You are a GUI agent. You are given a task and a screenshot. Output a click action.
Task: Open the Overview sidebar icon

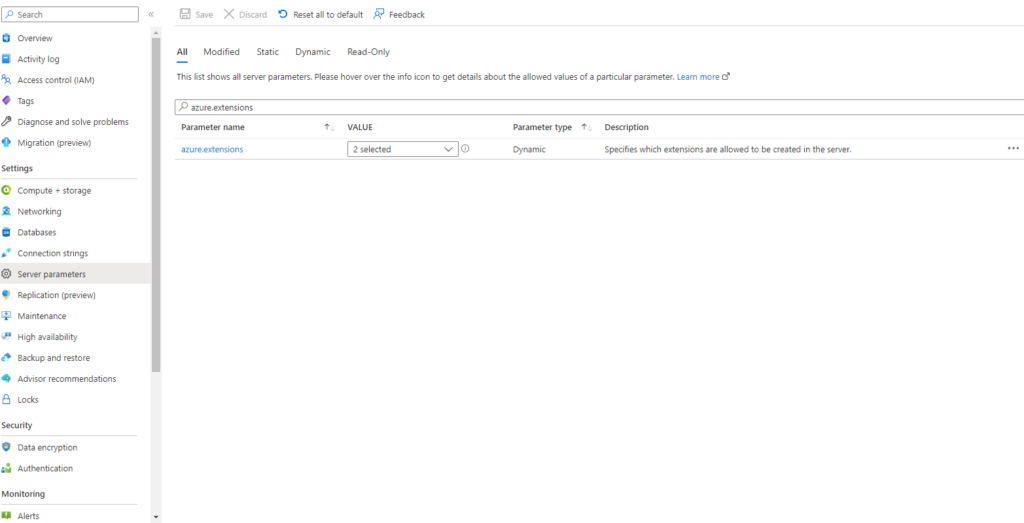click(7, 38)
